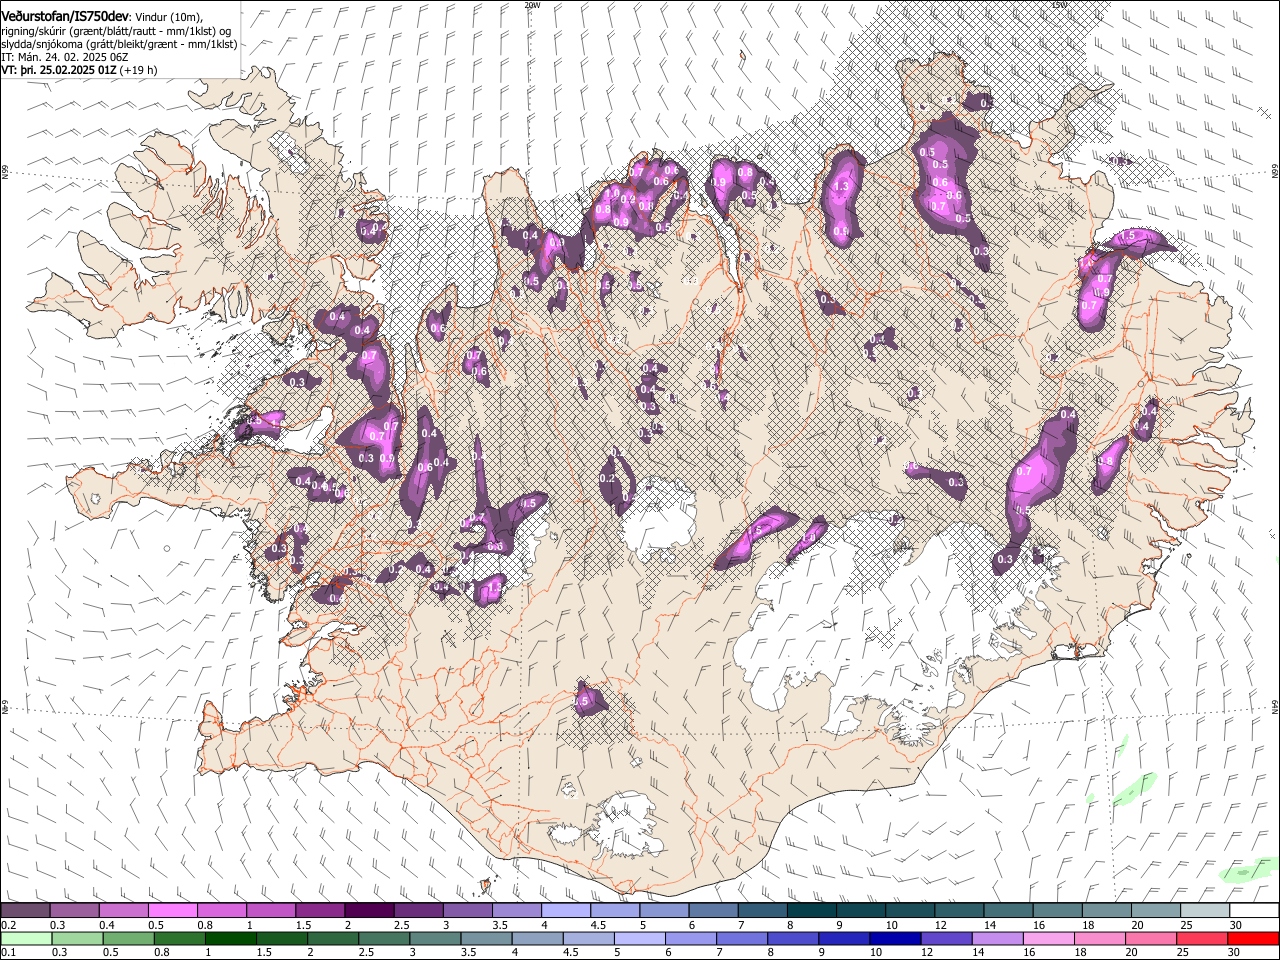1280x960 pixels.
Task: Pick the dark green 1–1.5 bottom-row swatch
Action: point(230,938)
